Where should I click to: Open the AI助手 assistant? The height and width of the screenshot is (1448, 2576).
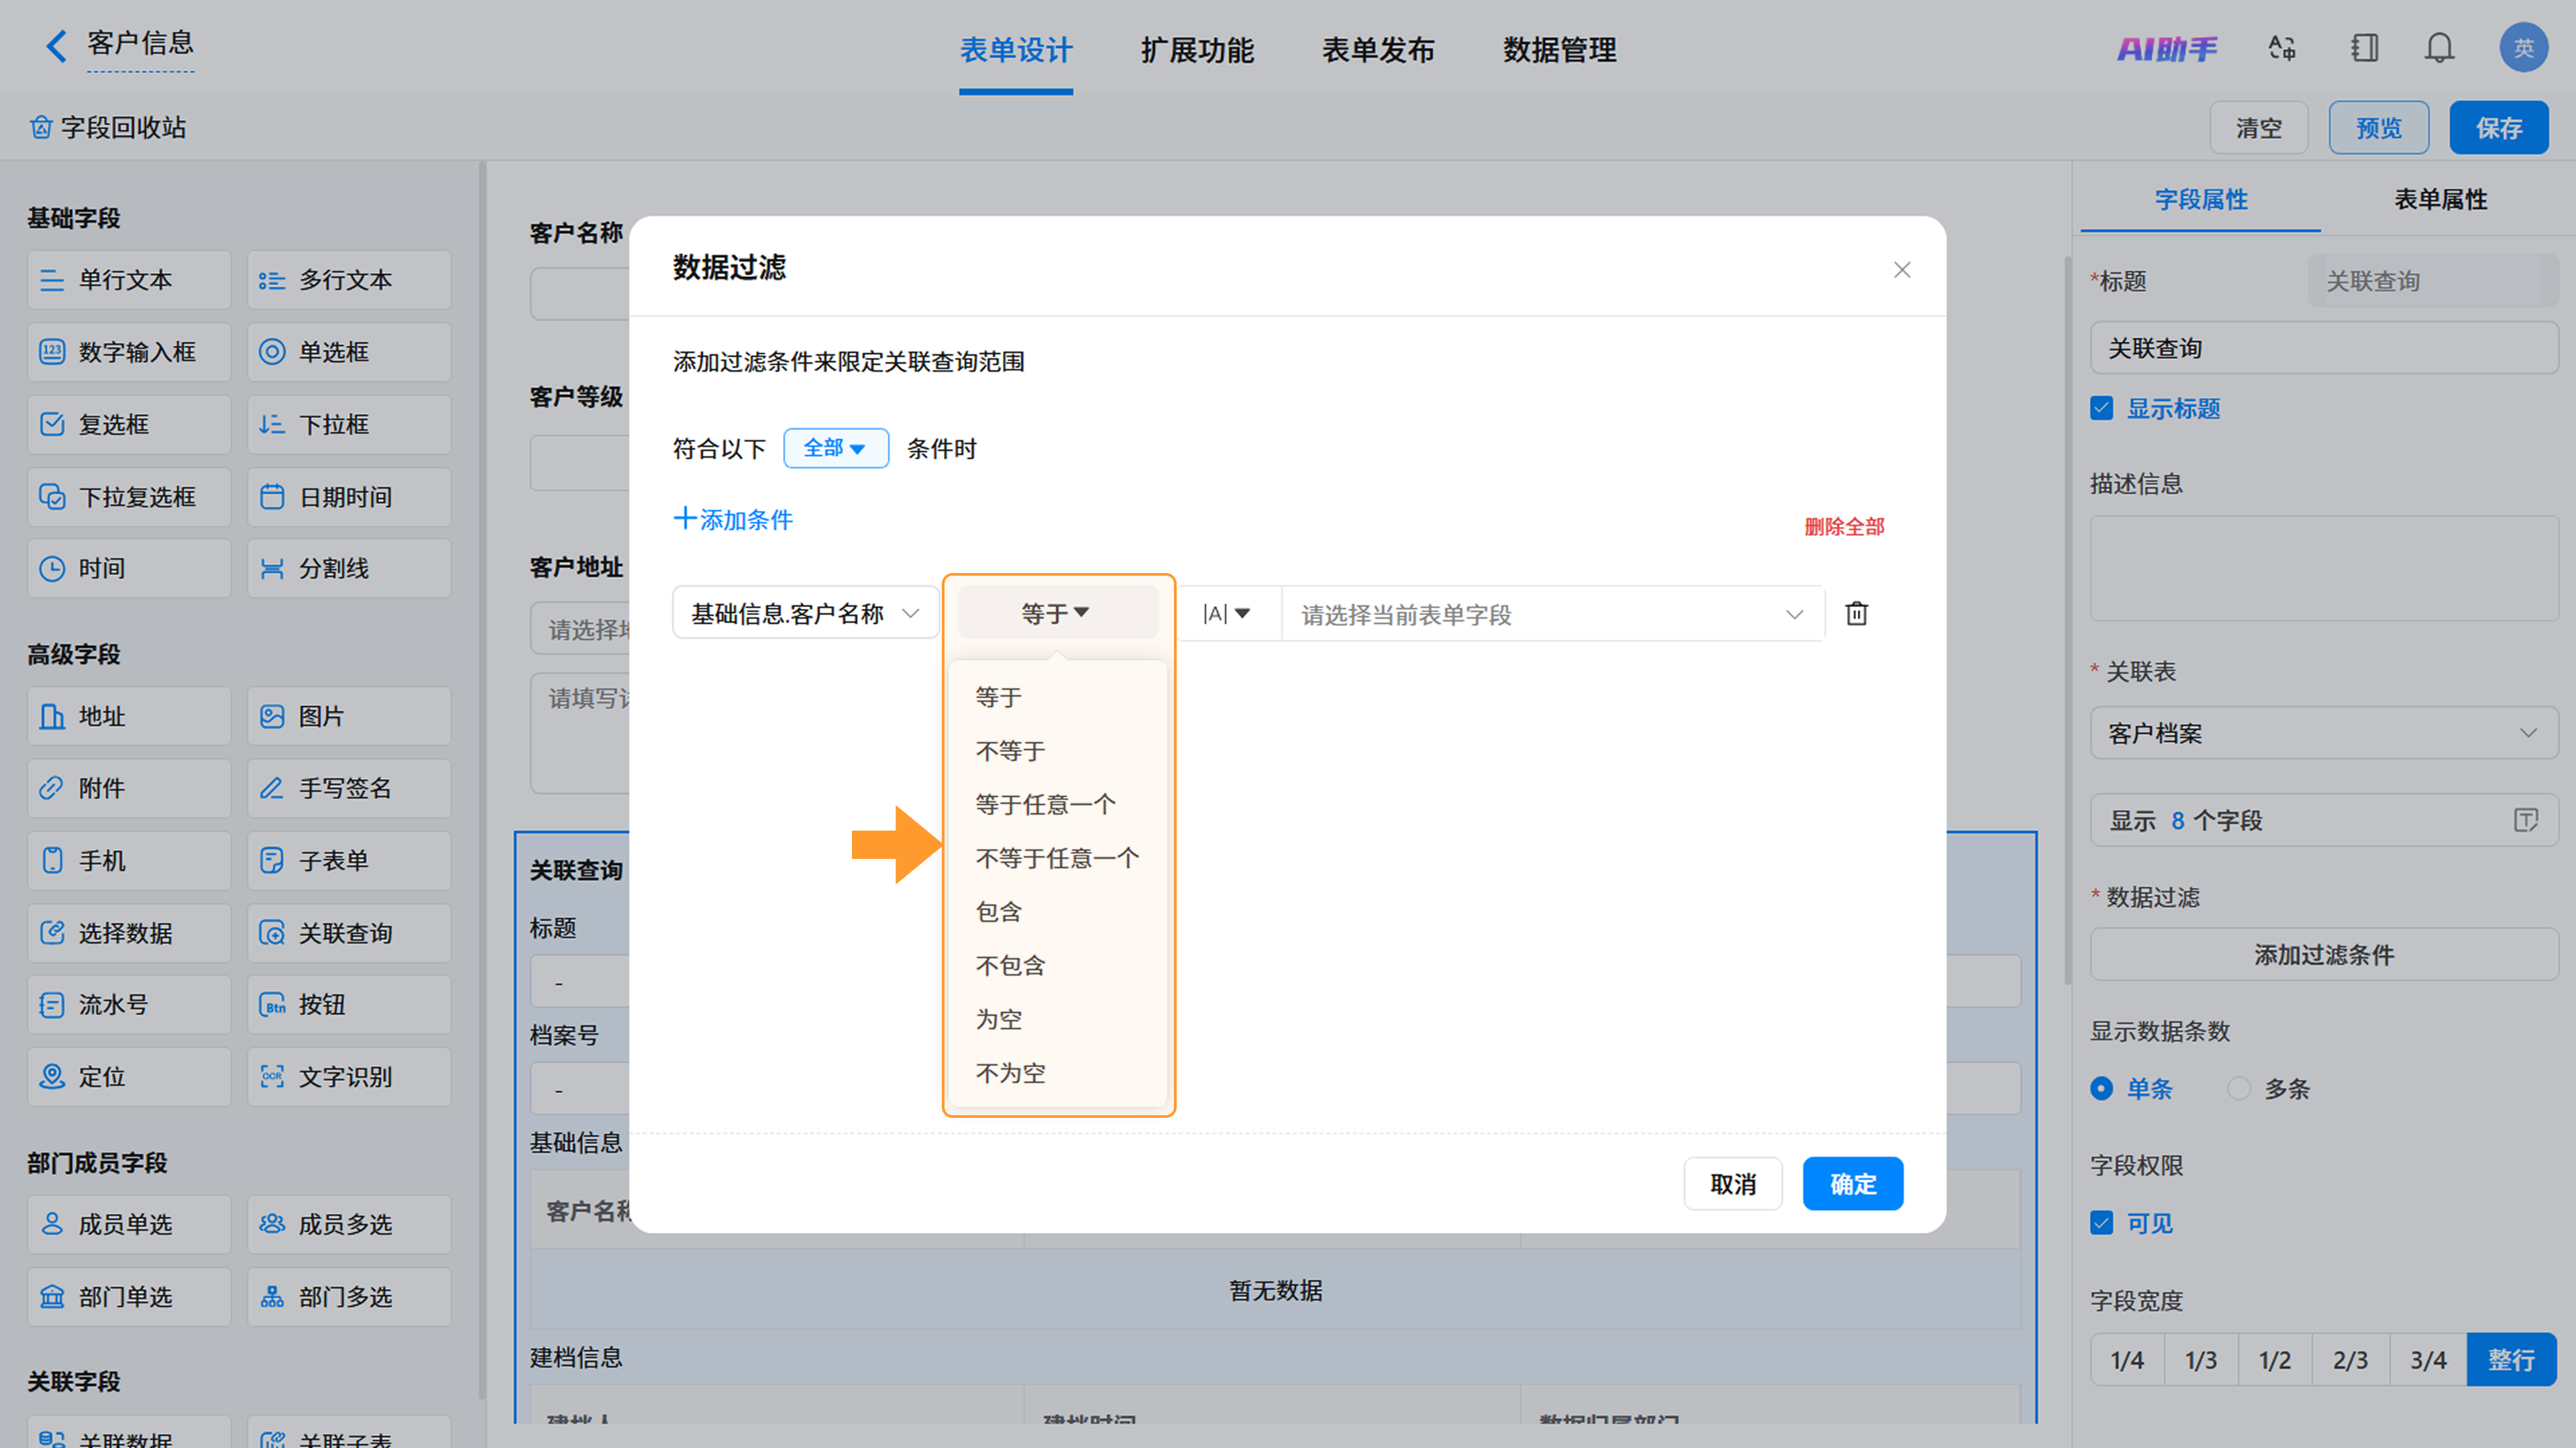[x=2166, y=48]
